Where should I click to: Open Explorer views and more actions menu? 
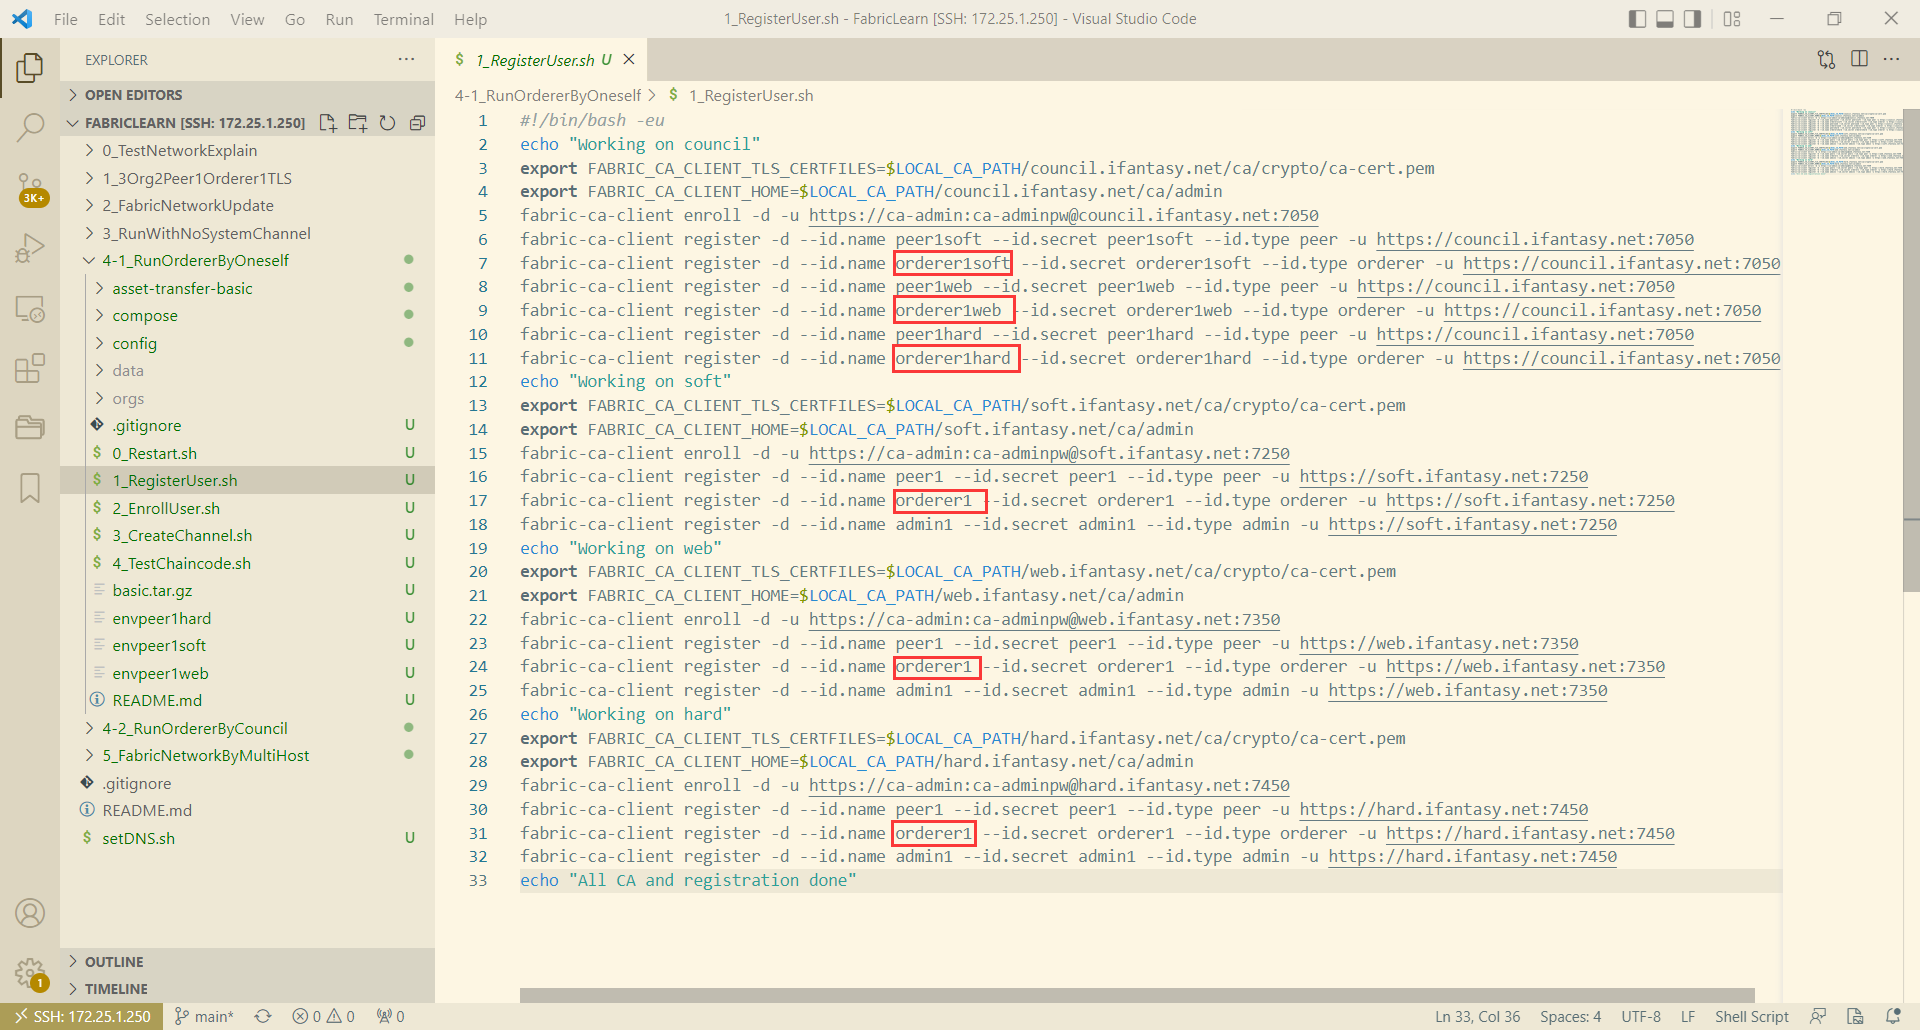pos(406,59)
